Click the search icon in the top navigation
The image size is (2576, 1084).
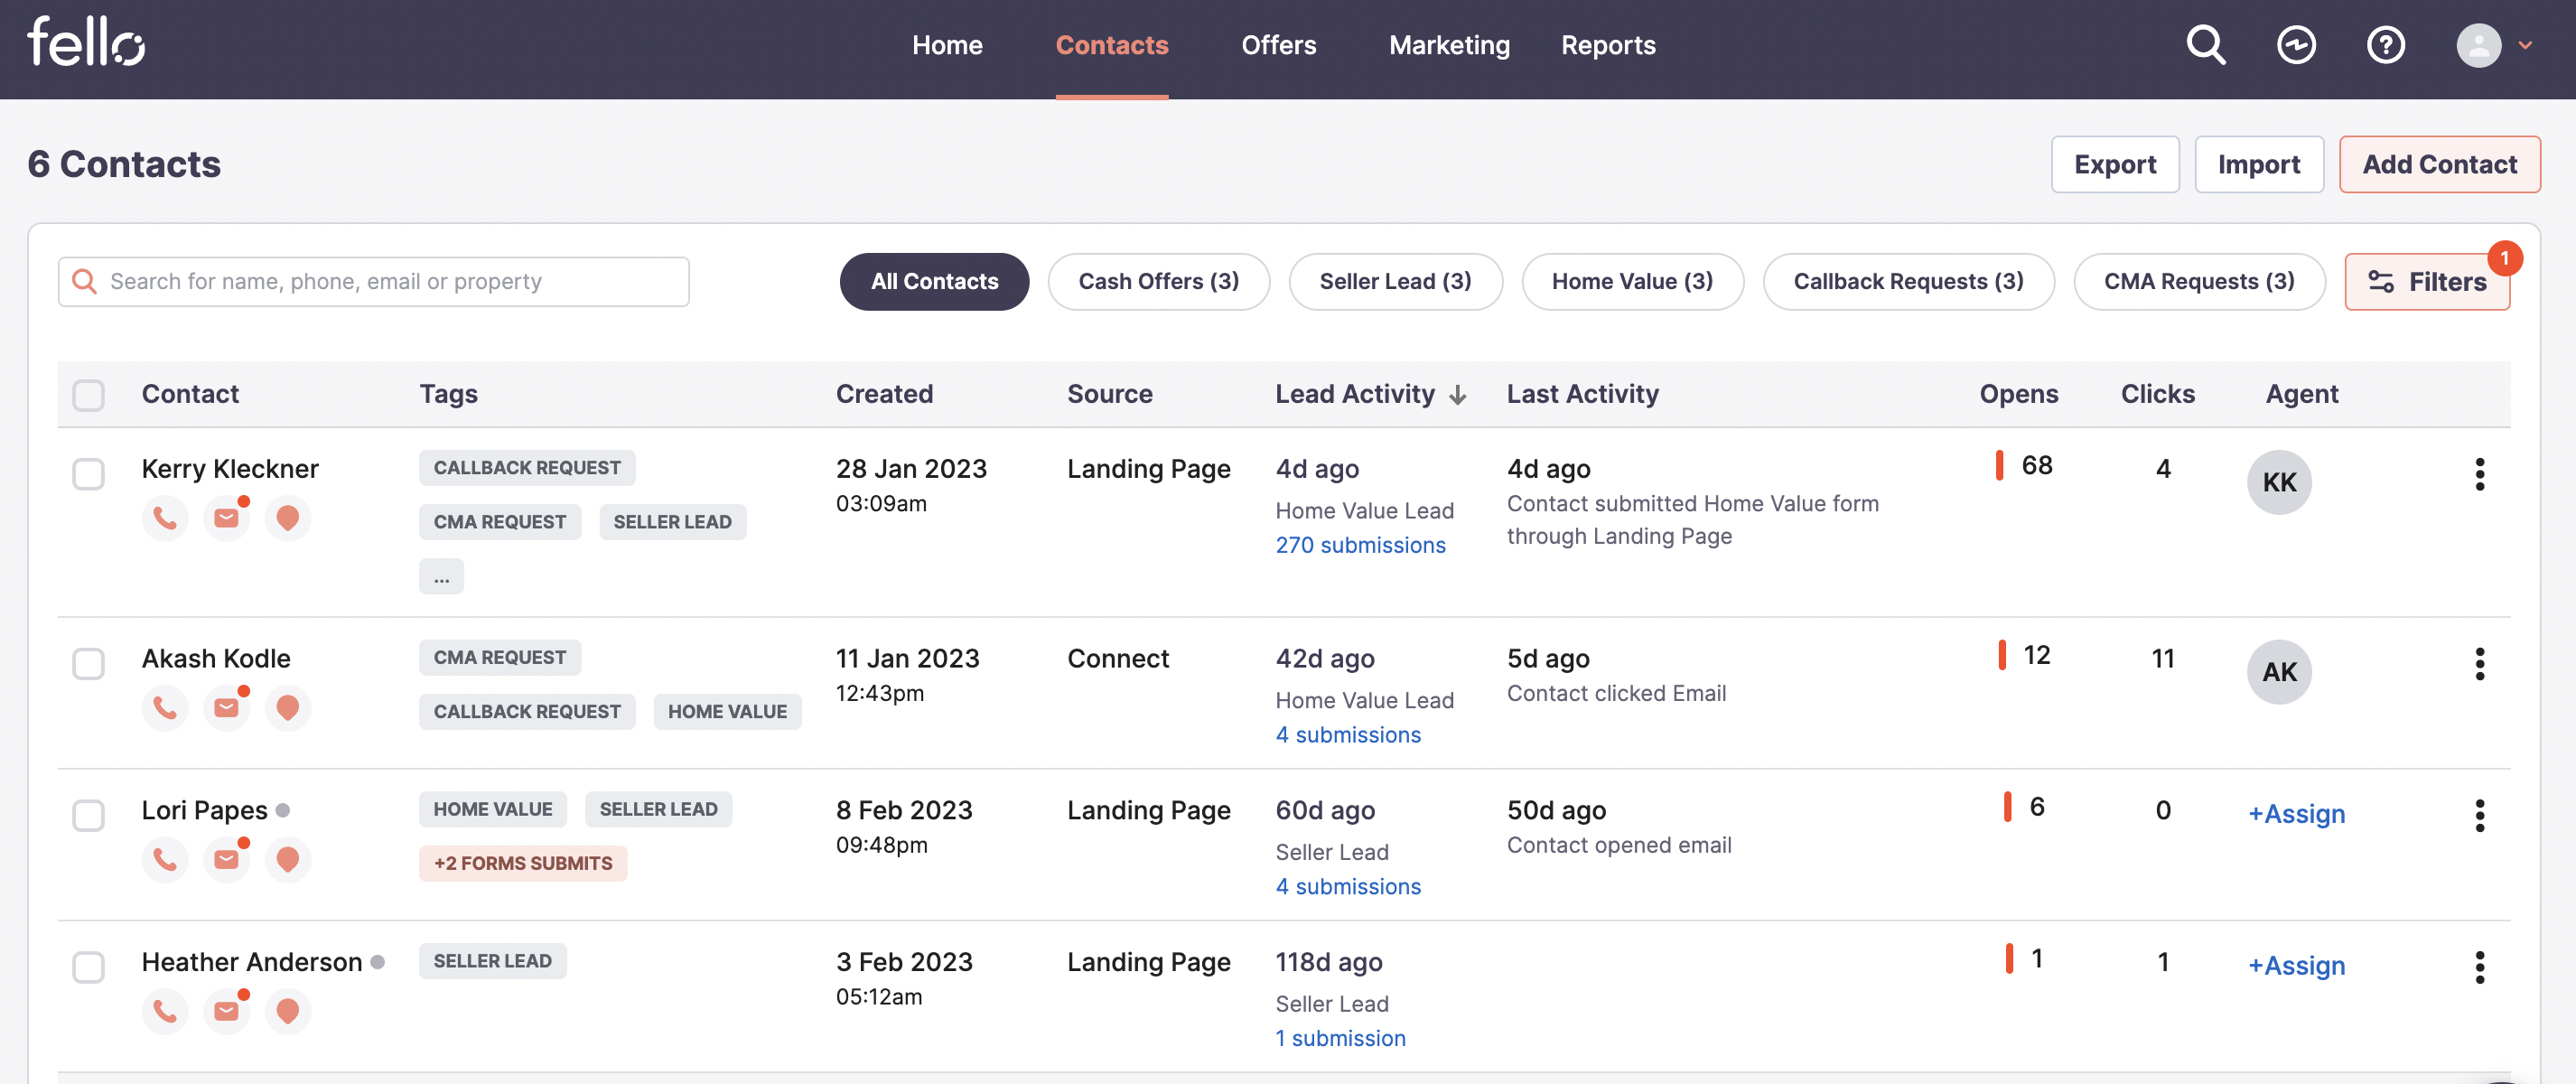click(2207, 44)
